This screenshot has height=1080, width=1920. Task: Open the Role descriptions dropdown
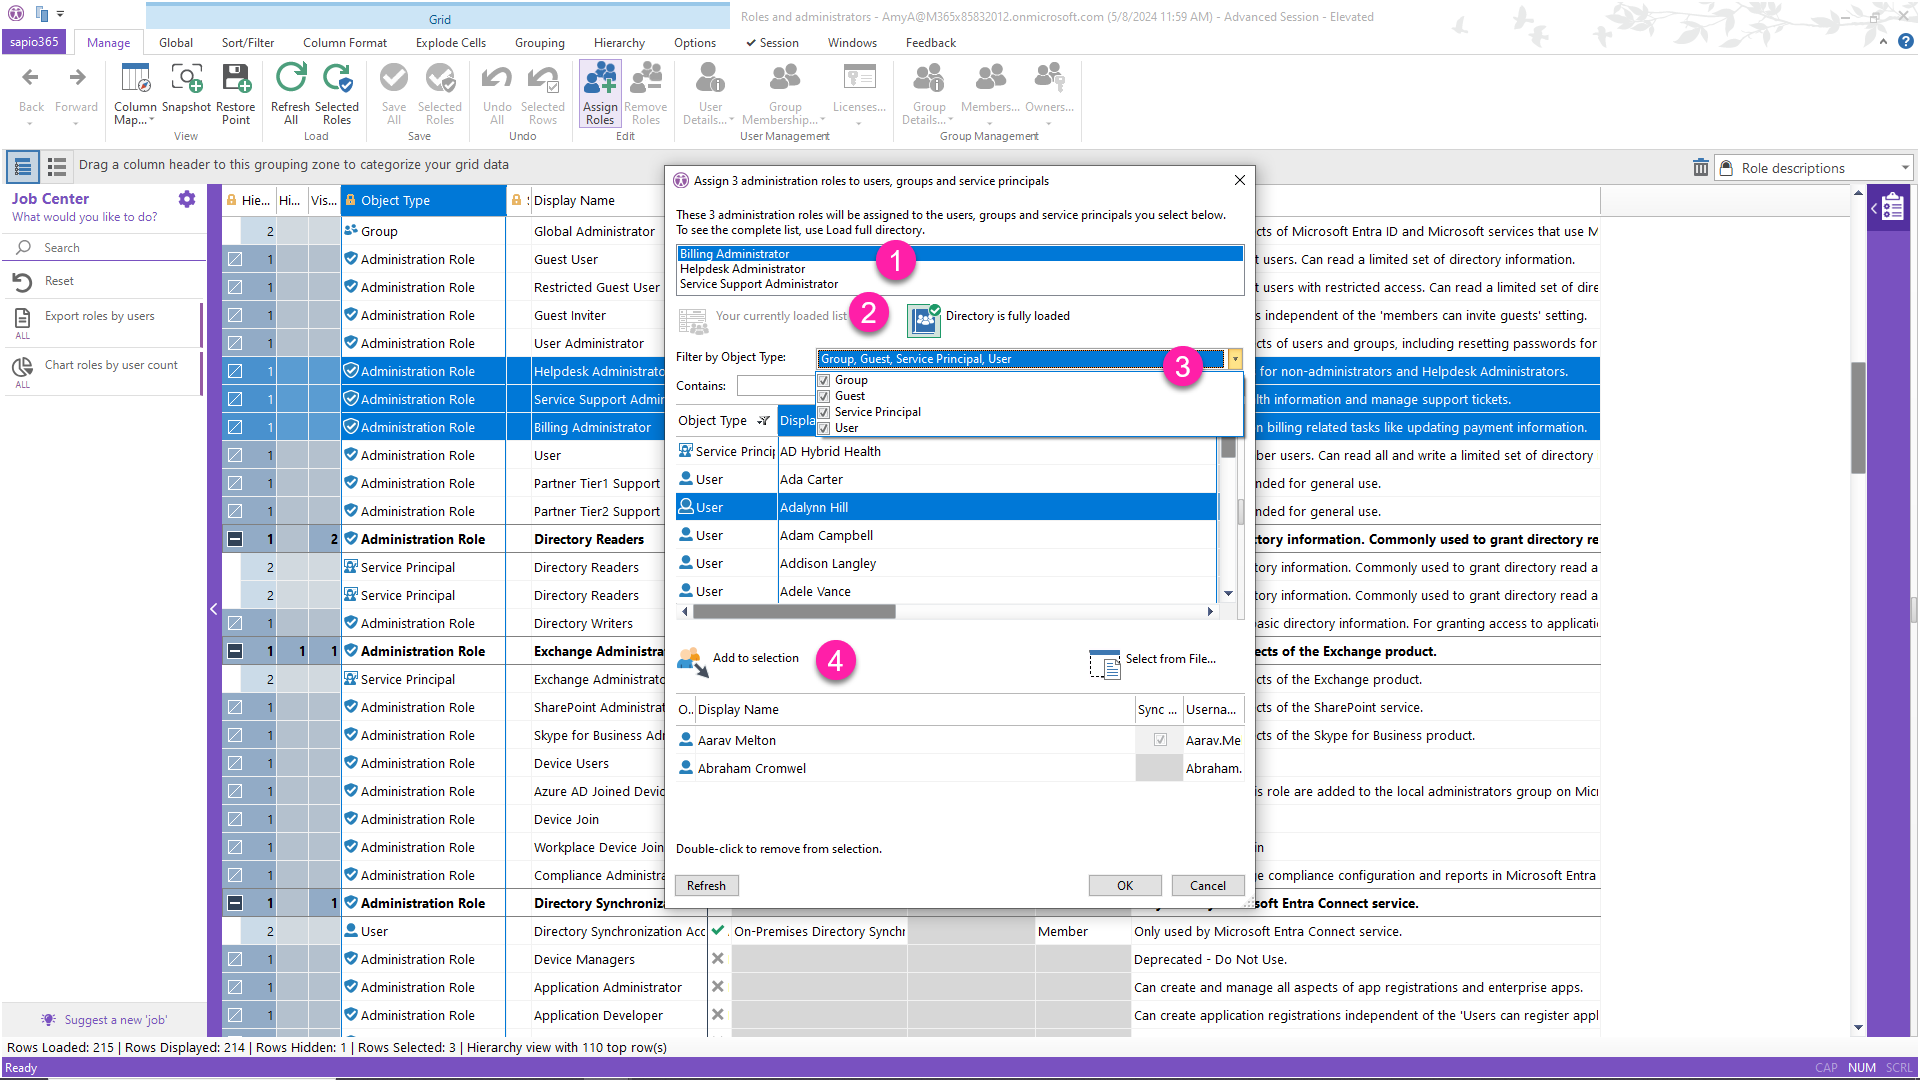1905,168
